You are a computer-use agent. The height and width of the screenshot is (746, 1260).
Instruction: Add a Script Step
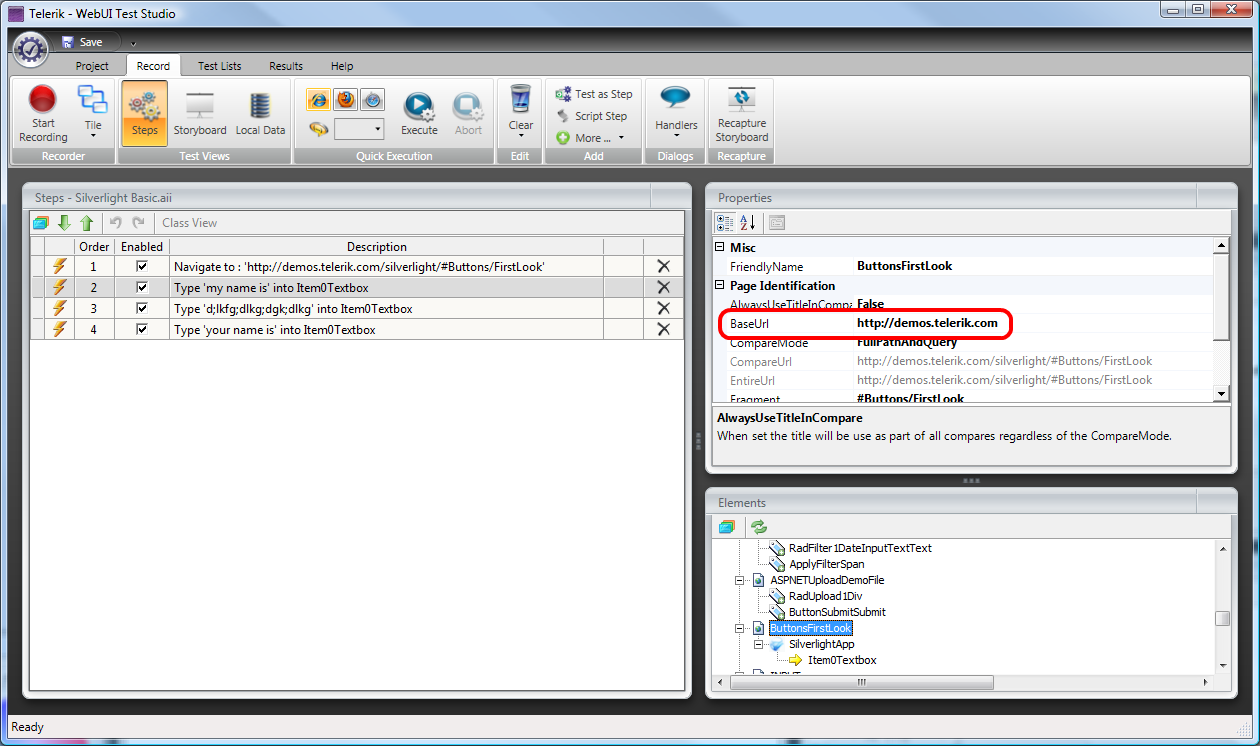click(591, 116)
